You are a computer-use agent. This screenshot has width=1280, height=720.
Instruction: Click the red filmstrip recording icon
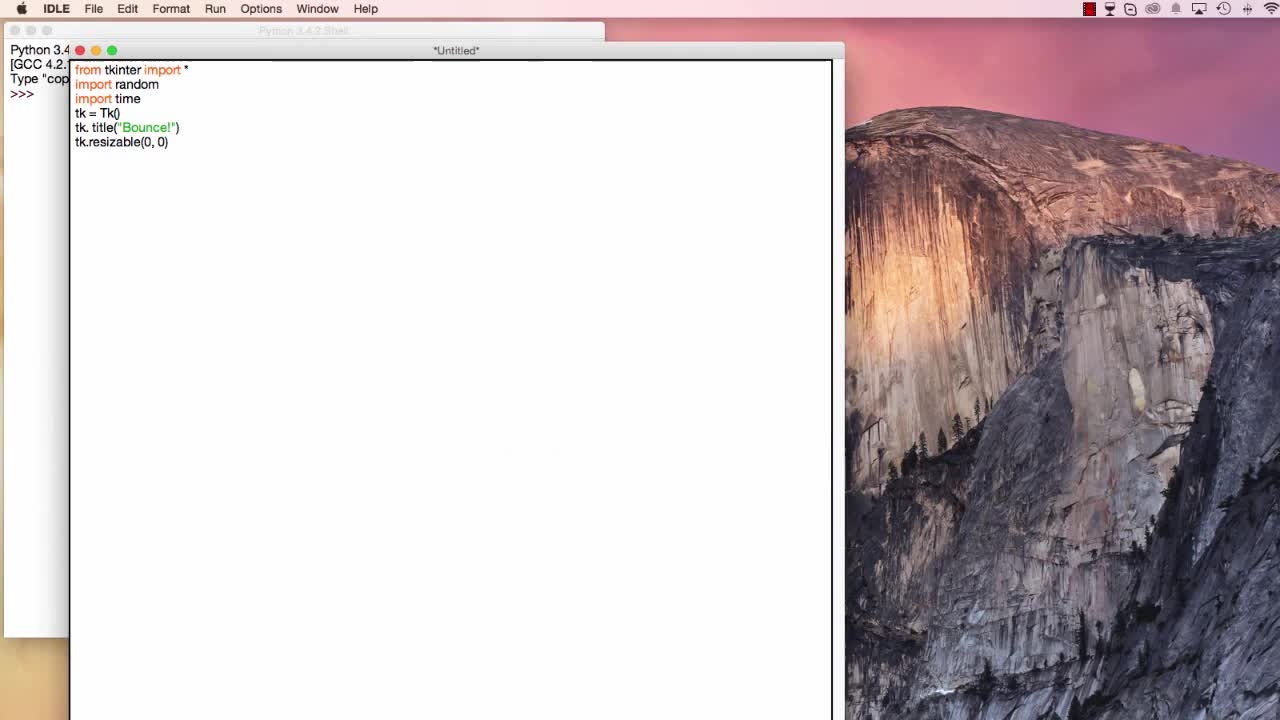pos(1089,9)
